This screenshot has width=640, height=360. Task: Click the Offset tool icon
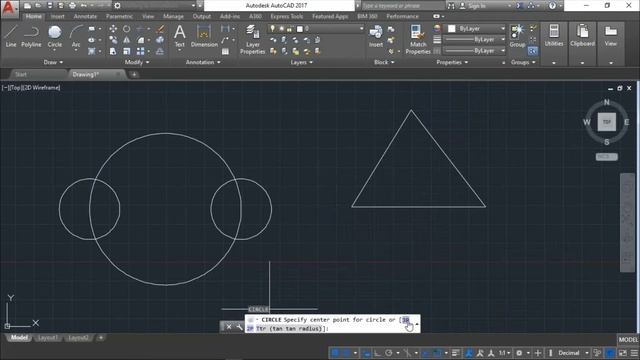point(160,51)
